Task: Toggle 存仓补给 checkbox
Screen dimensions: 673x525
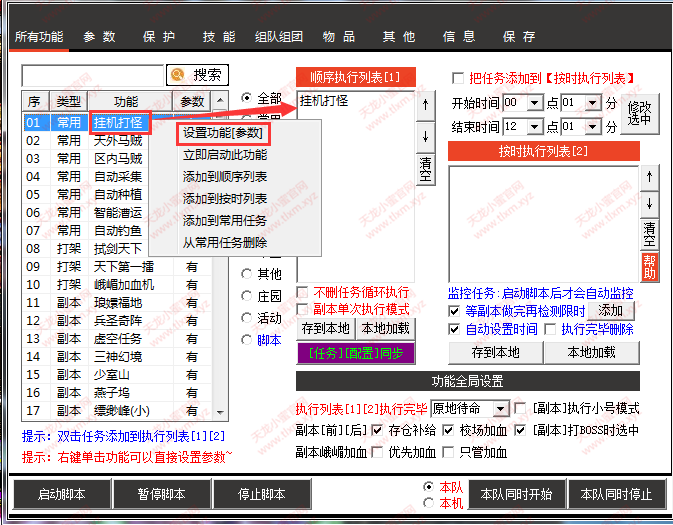Action: (377, 430)
